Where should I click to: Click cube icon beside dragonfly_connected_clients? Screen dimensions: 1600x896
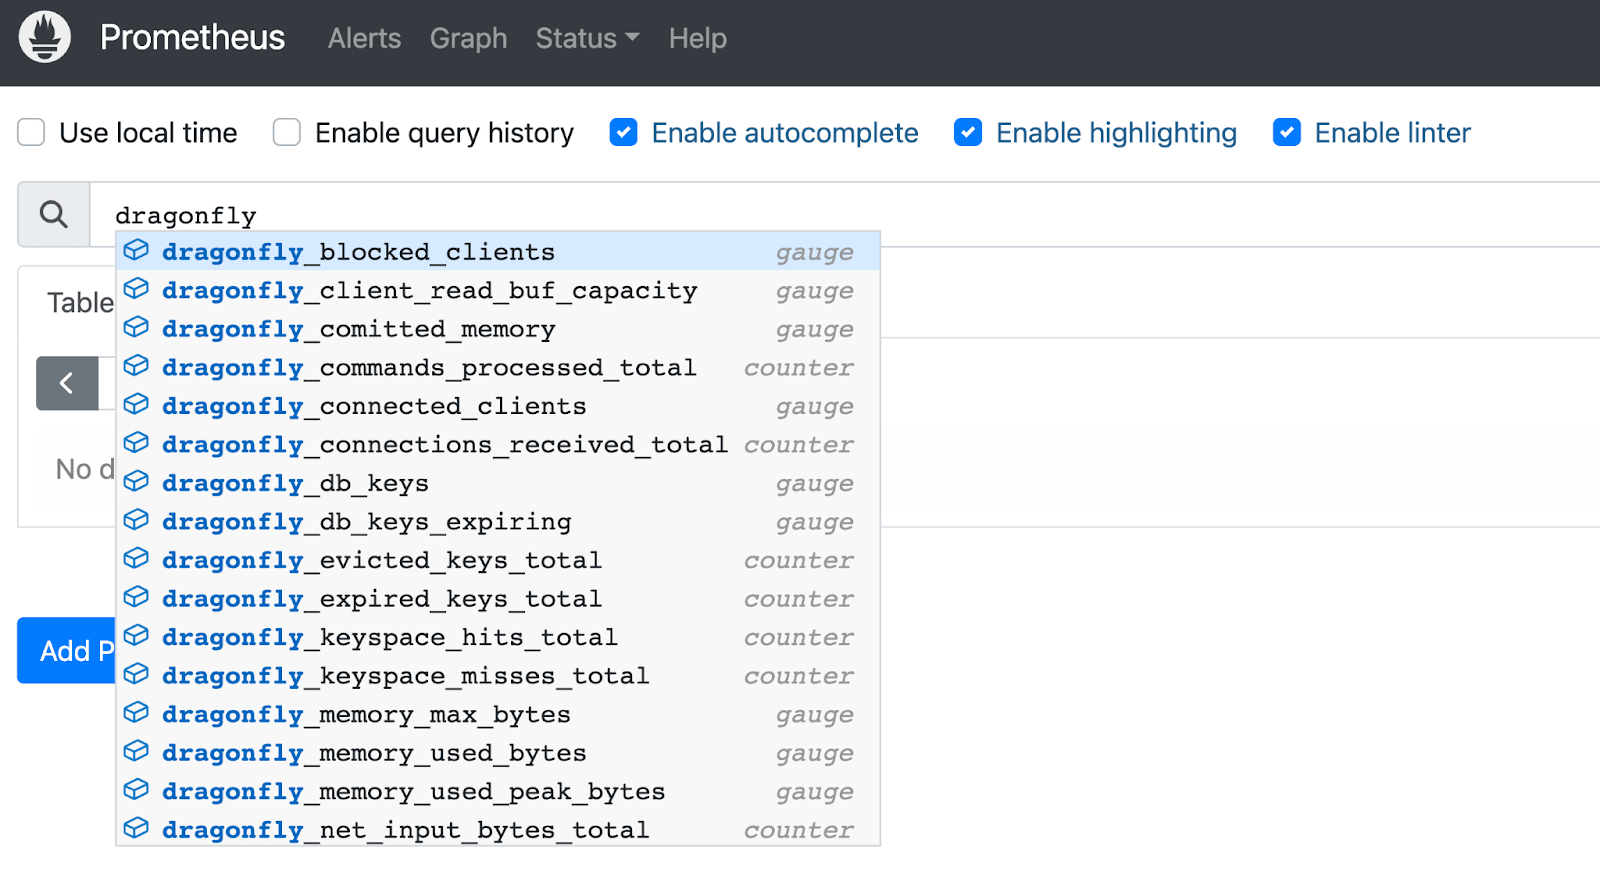click(136, 405)
